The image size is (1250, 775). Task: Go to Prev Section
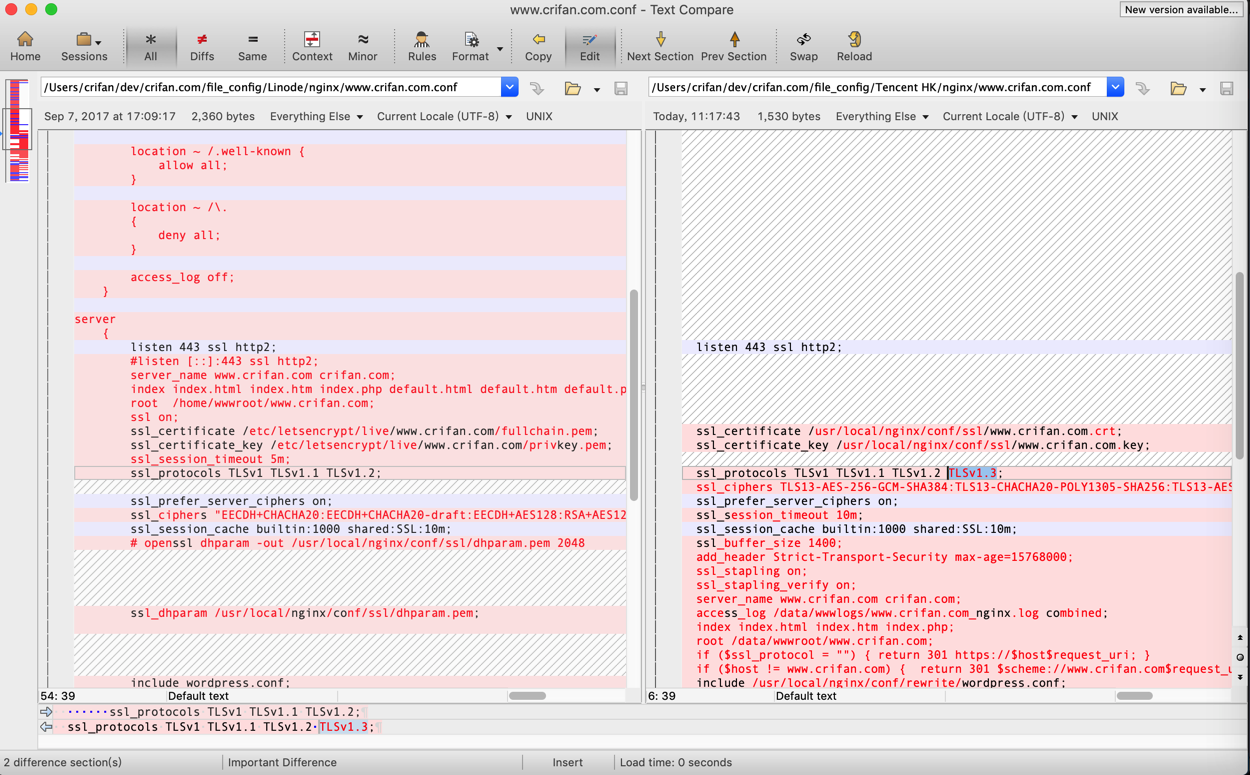click(x=733, y=46)
